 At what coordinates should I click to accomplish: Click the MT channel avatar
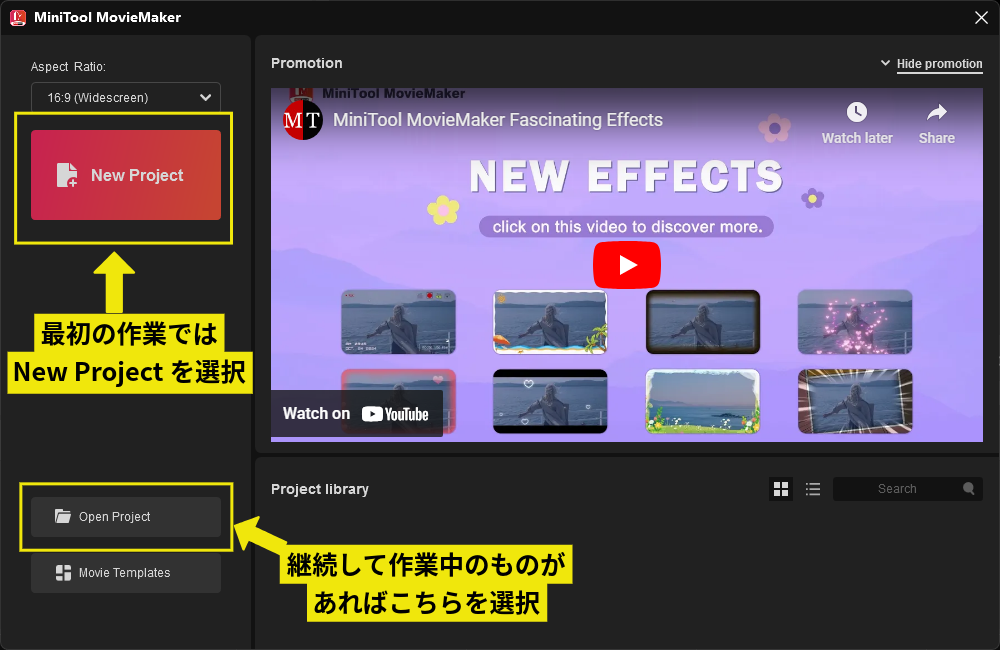pos(302,120)
